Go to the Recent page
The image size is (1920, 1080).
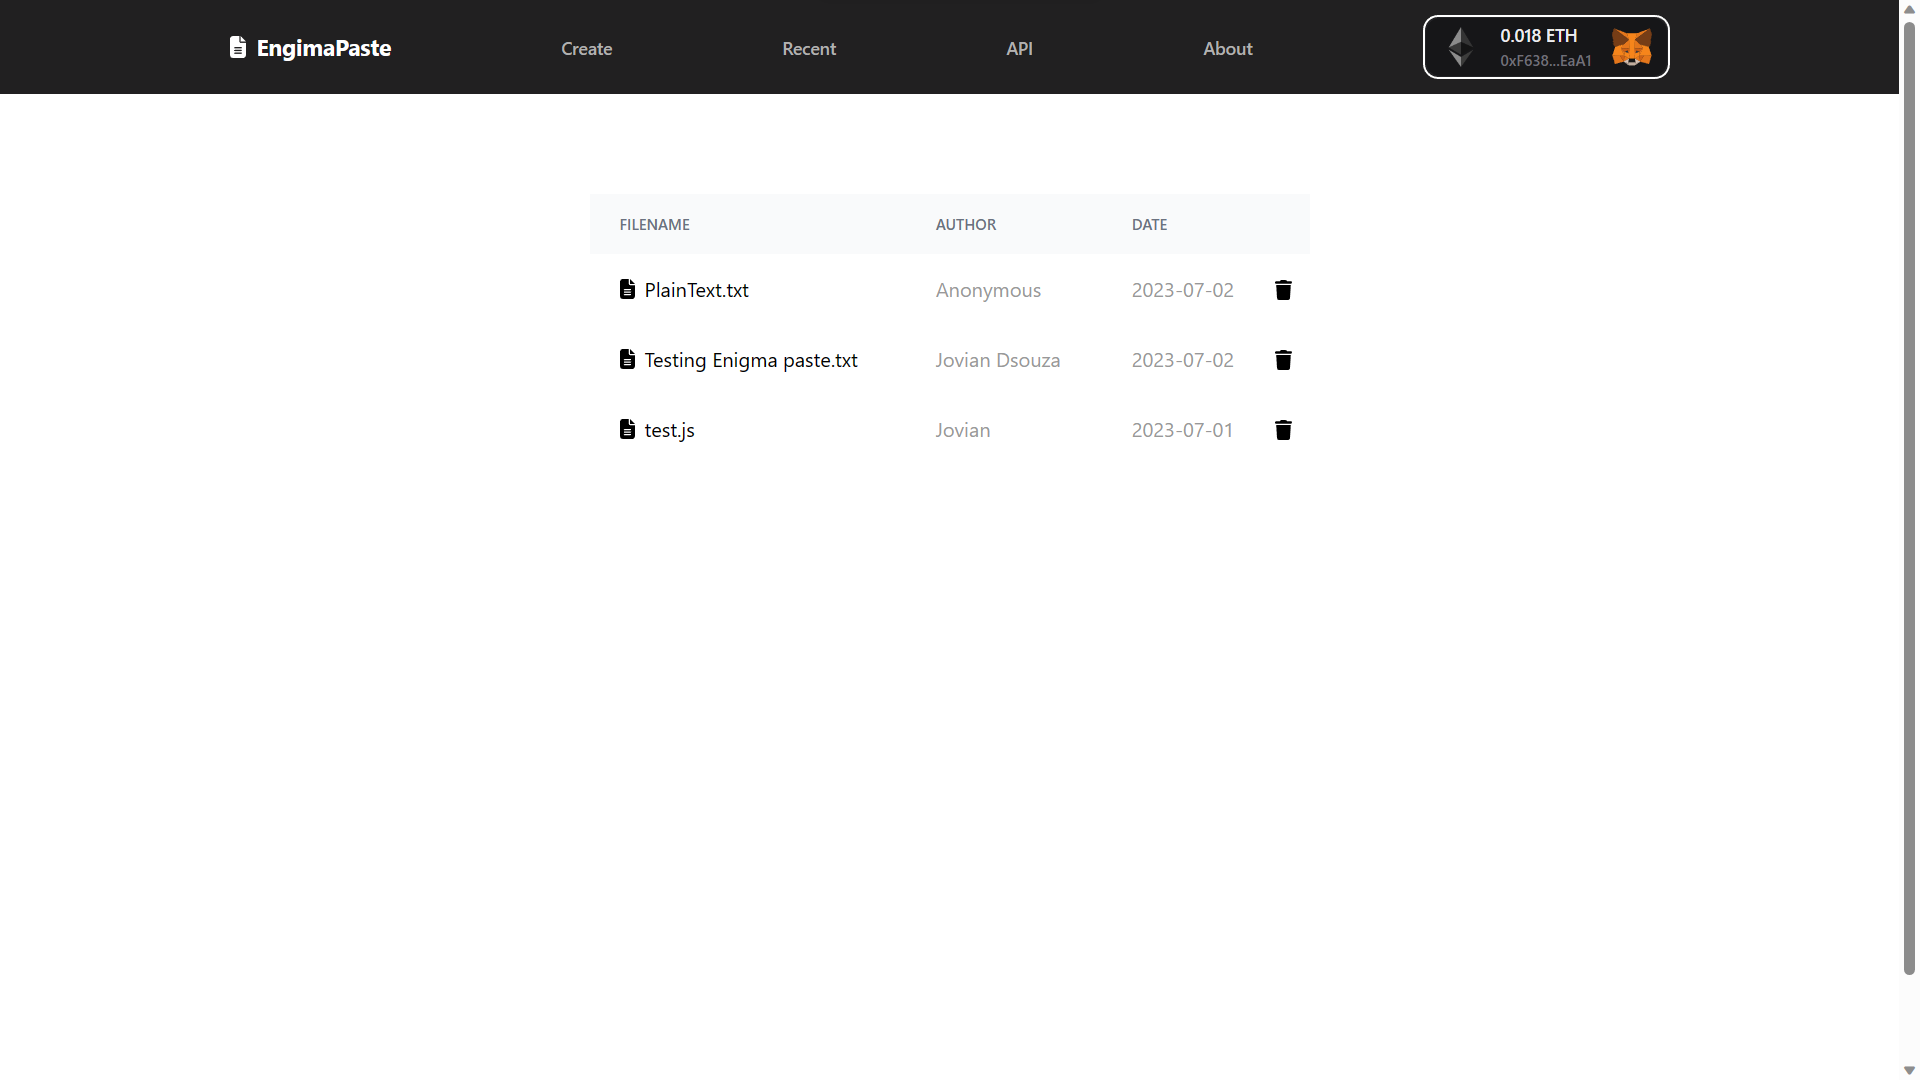click(808, 48)
